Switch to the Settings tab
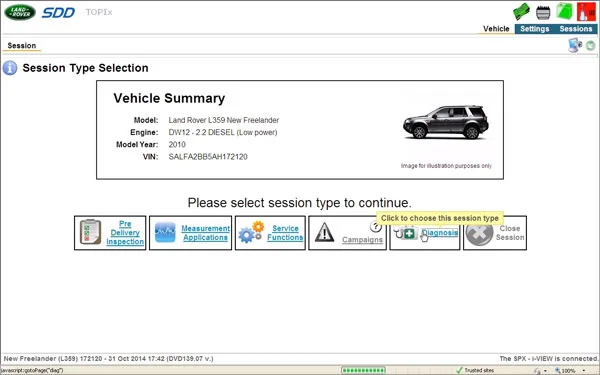600x375 pixels. pos(534,29)
